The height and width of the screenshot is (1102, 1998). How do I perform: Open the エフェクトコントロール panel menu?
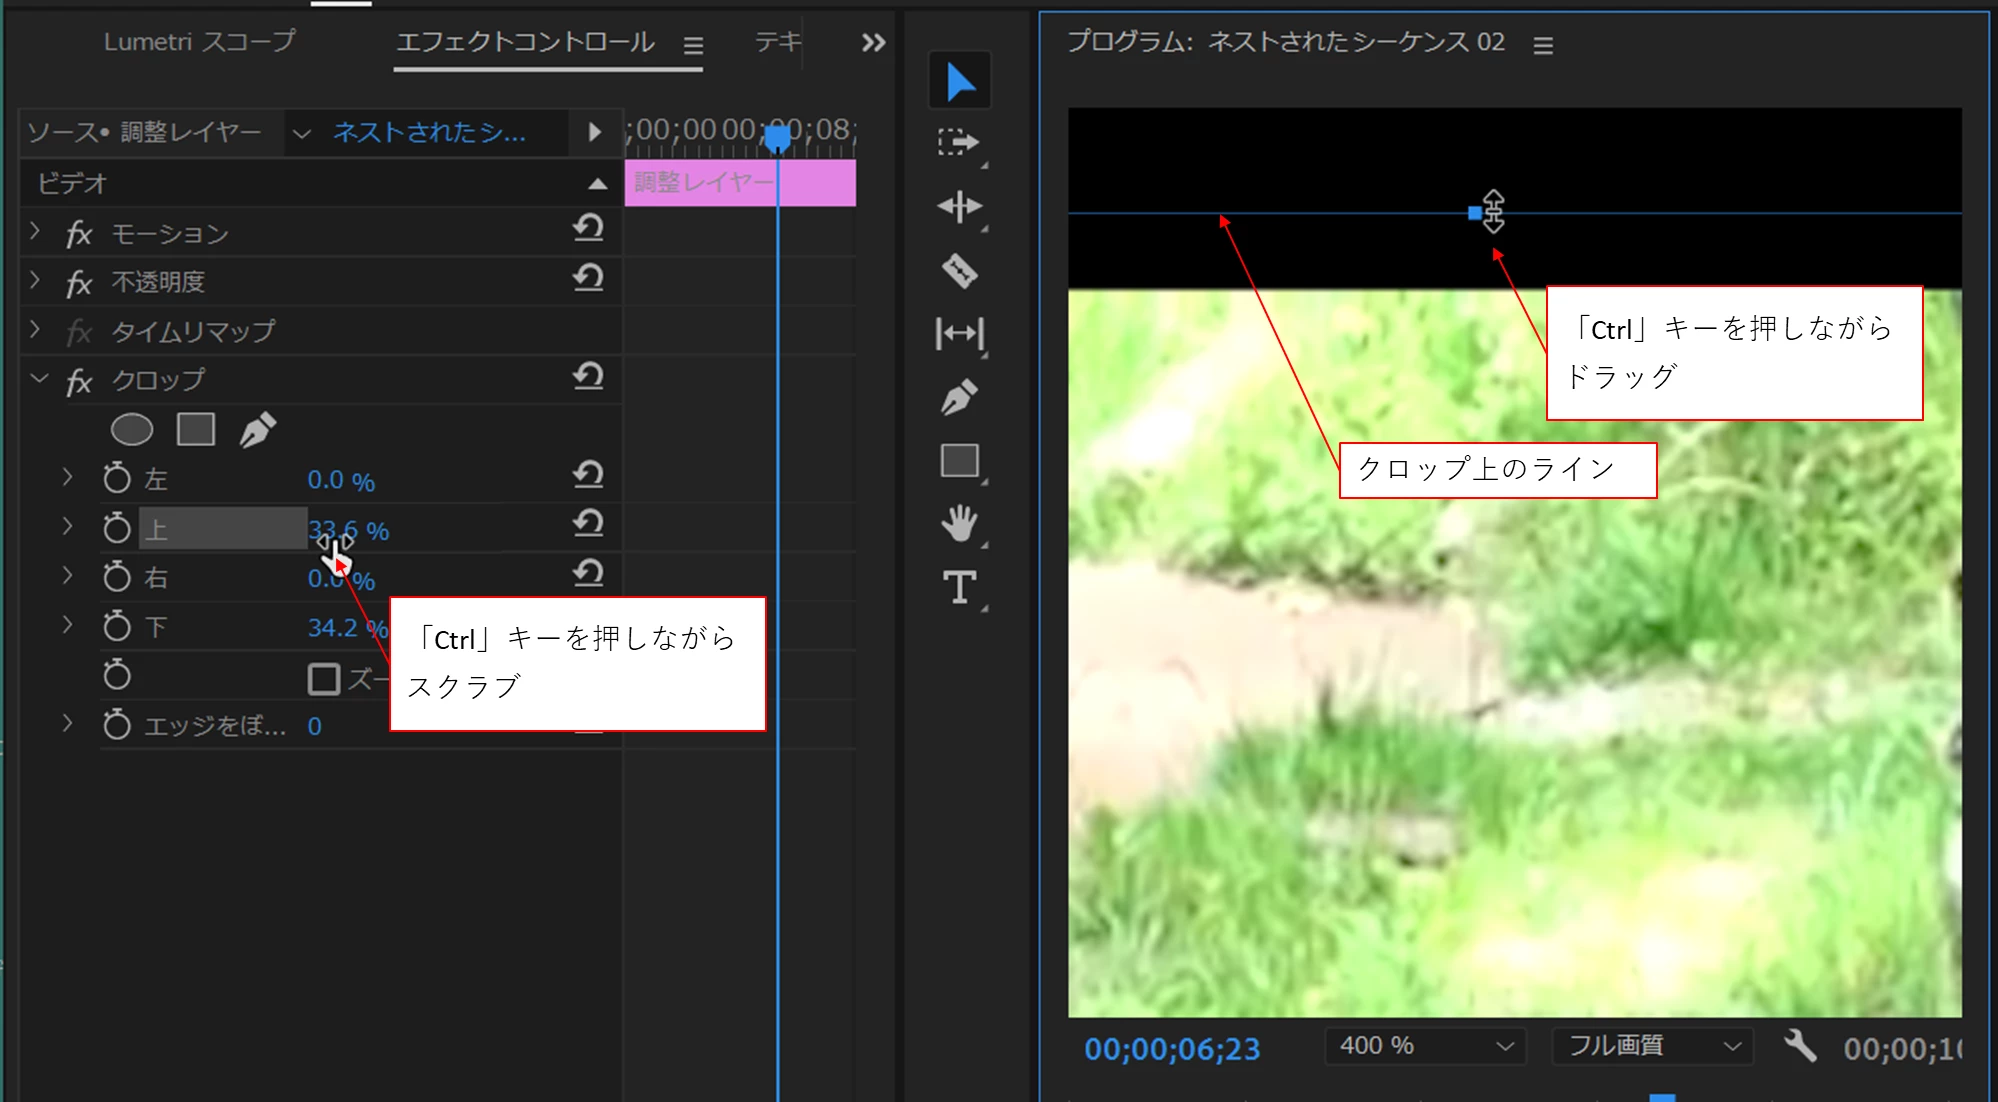693,45
